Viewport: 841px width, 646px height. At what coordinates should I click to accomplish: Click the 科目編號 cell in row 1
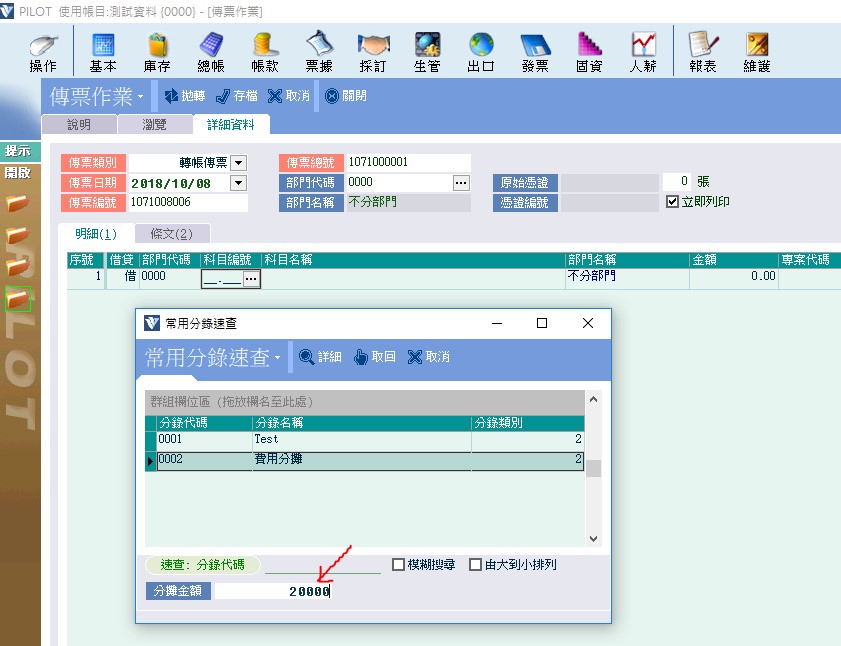click(x=231, y=279)
